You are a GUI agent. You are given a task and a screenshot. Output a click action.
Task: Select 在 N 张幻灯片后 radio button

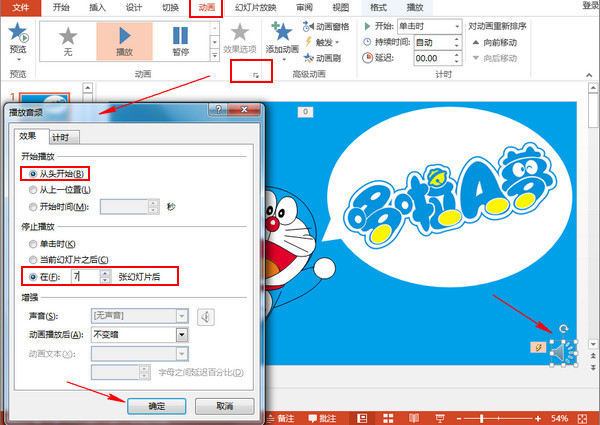33,277
